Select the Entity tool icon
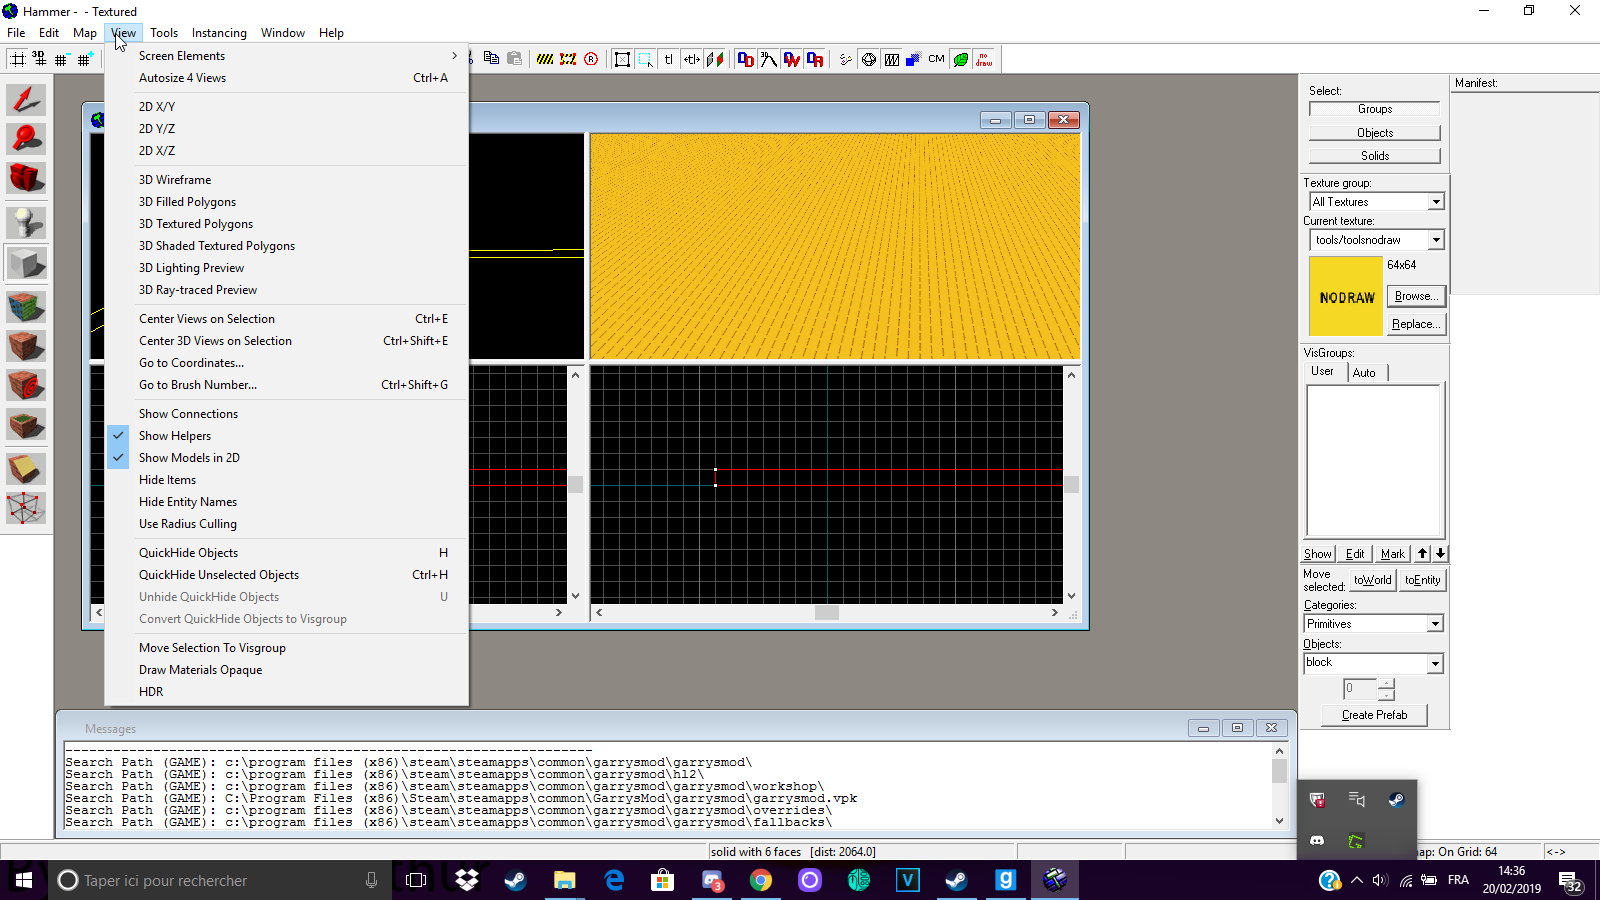 click(x=26, y=222)
